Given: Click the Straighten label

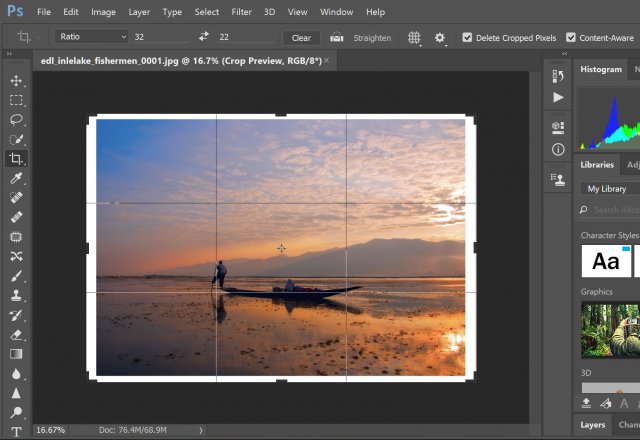Looking at the screenshot, I should click(x=372, y=38).
